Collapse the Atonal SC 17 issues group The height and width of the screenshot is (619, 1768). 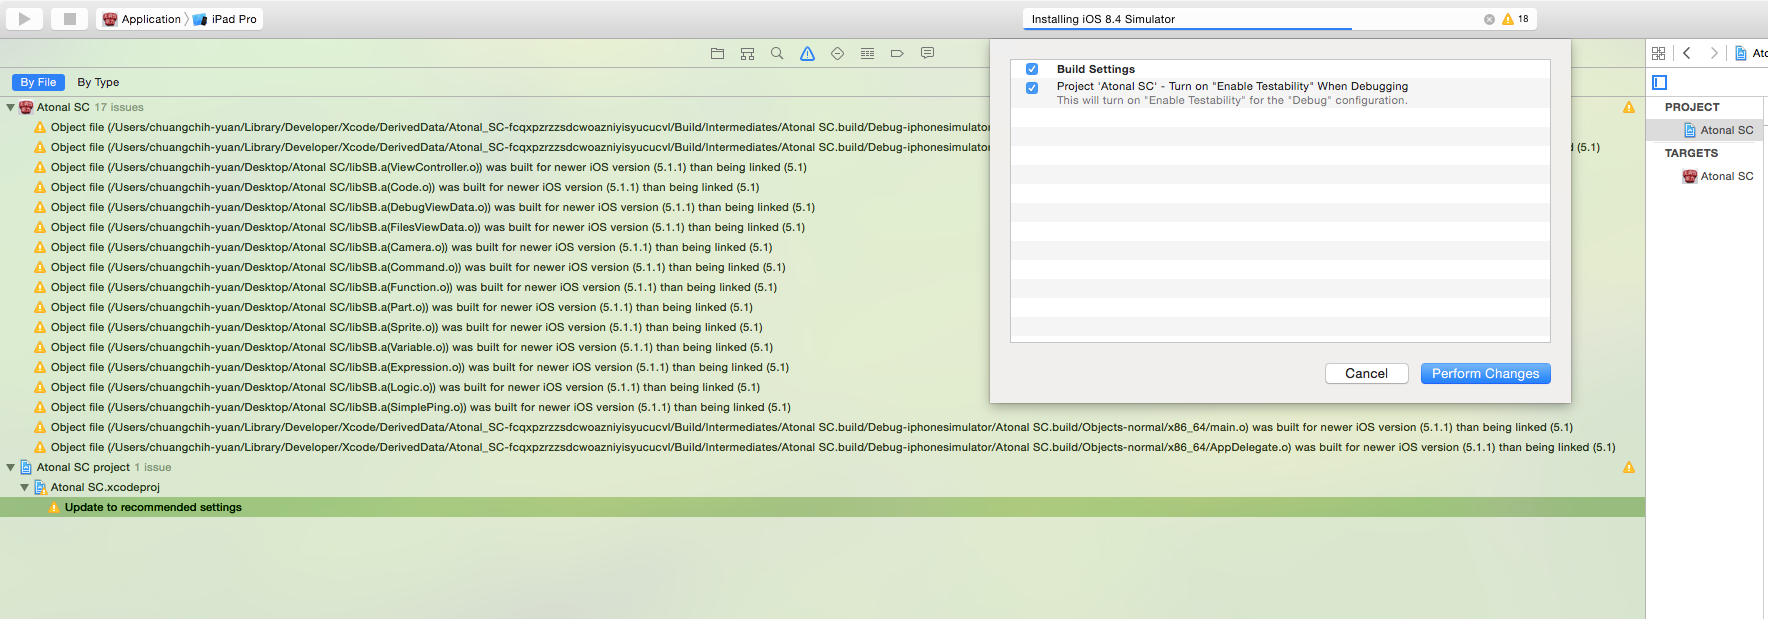pyautogui.click(x=11, y=107)
